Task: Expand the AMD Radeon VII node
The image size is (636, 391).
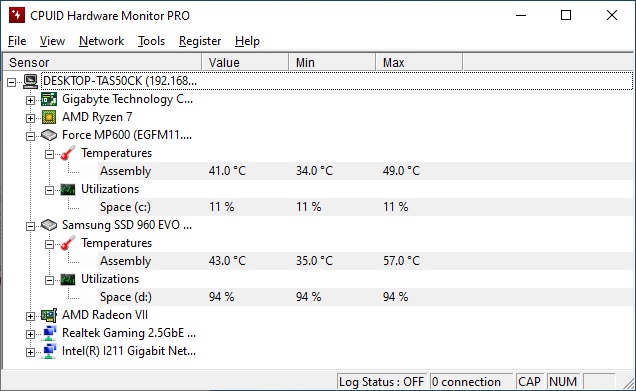Action: 30,316
